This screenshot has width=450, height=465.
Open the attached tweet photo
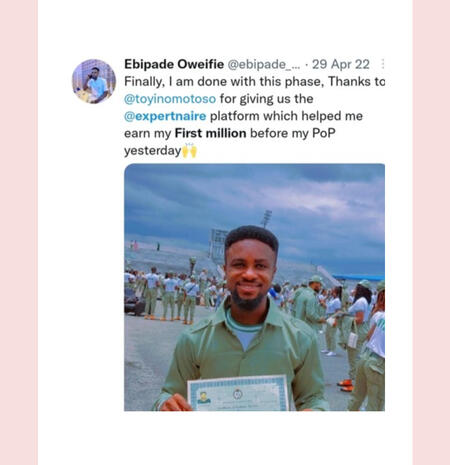(x=254, y=287)
